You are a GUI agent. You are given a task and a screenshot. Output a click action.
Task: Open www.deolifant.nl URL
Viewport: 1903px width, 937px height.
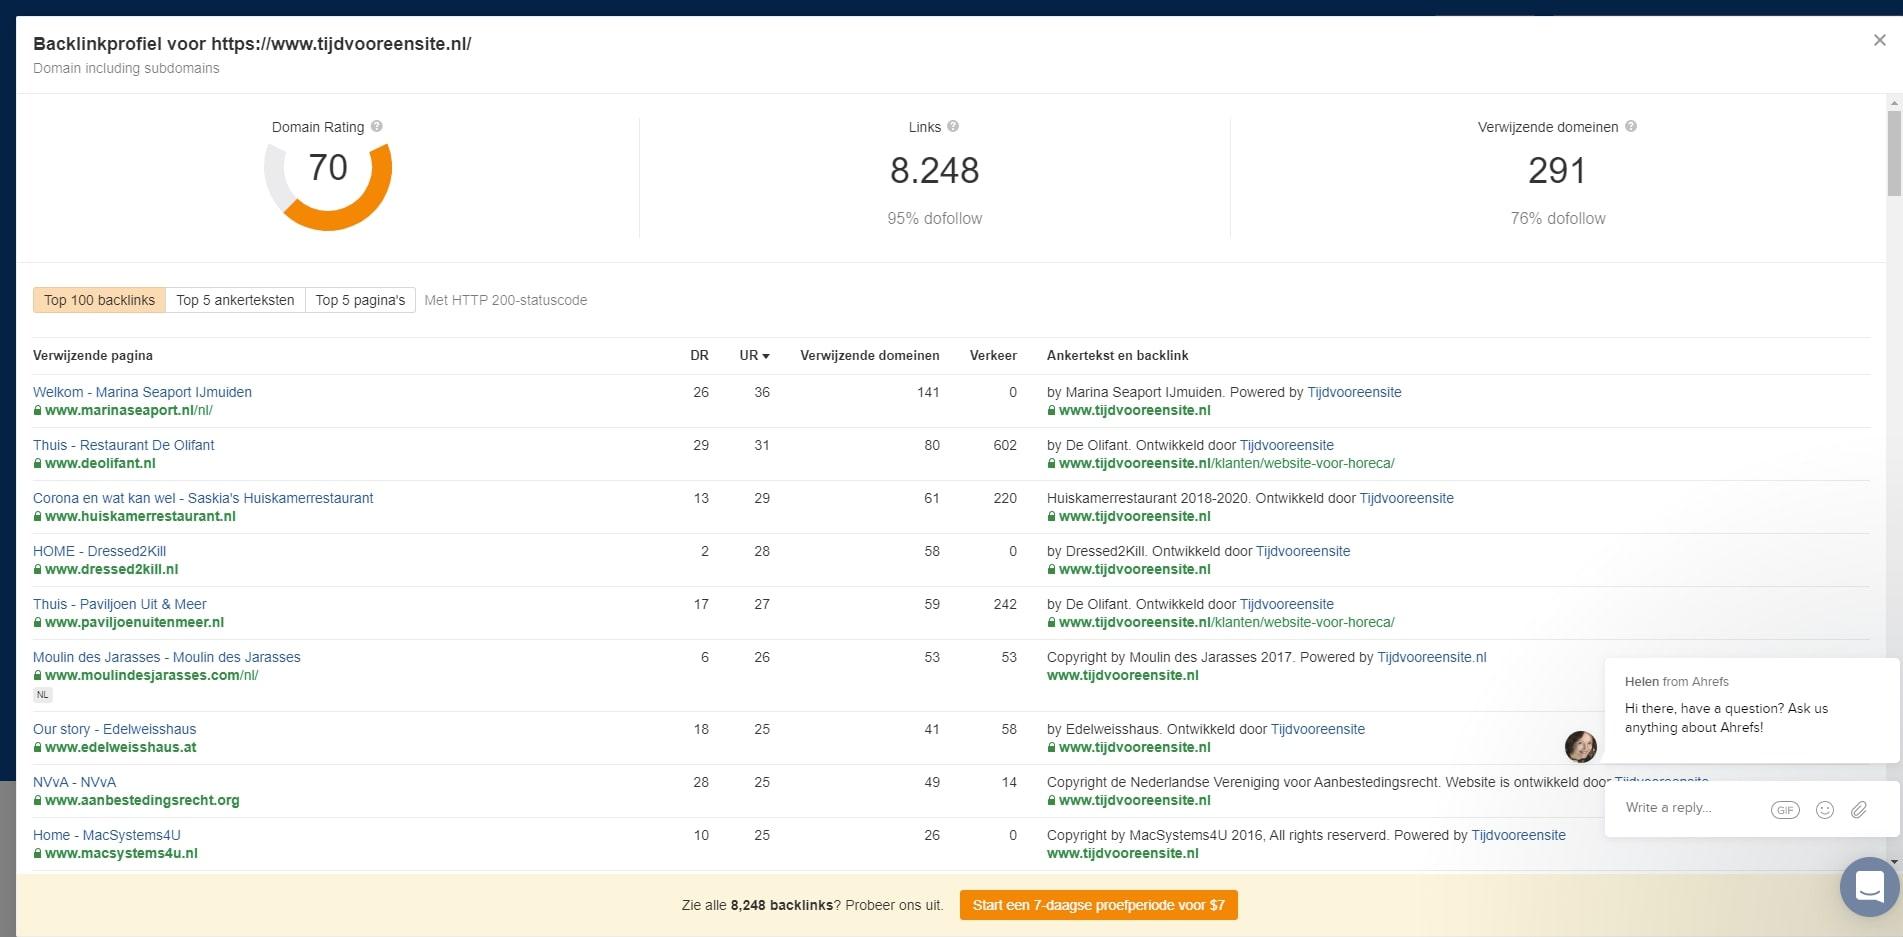pyautogui.click(x=100, y=463)
